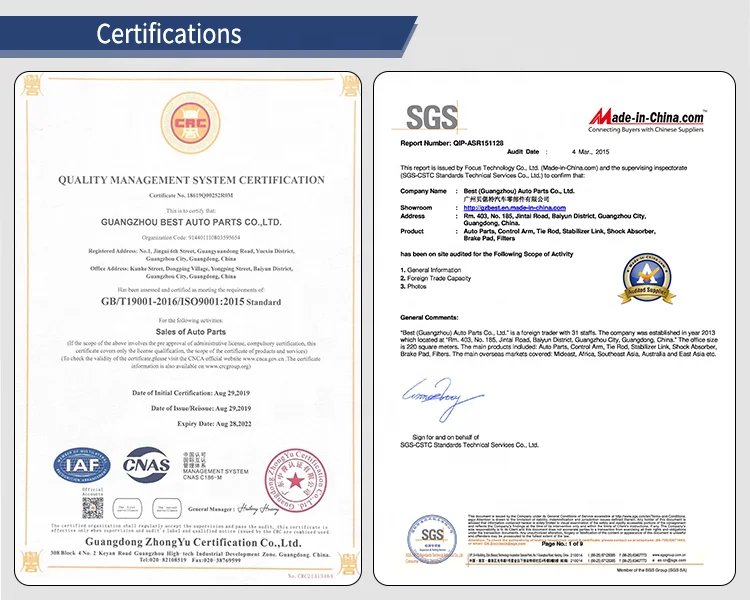
Task: Click the blue handwritten signature on the SGS report
Action: (443, 398)
